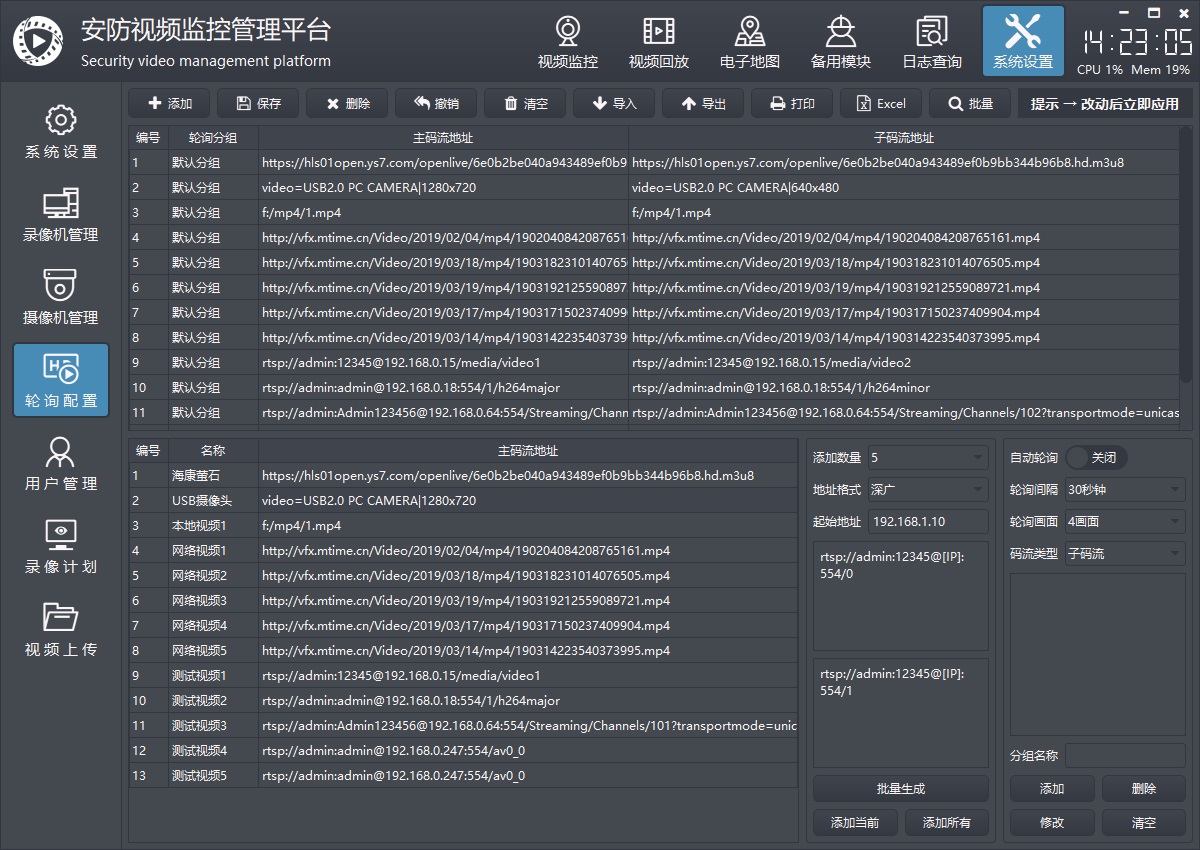Open the 视频监控 video monitoring module

[568, 43]
